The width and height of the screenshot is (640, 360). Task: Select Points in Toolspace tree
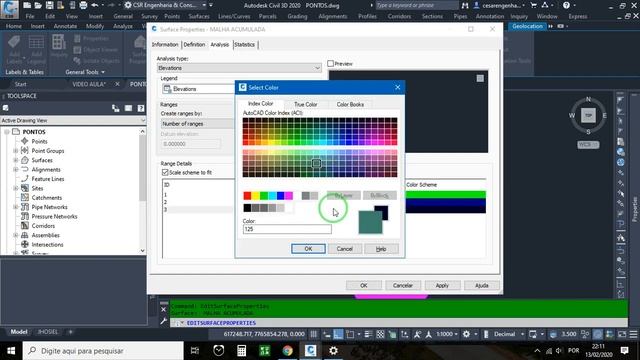(40, 141)
